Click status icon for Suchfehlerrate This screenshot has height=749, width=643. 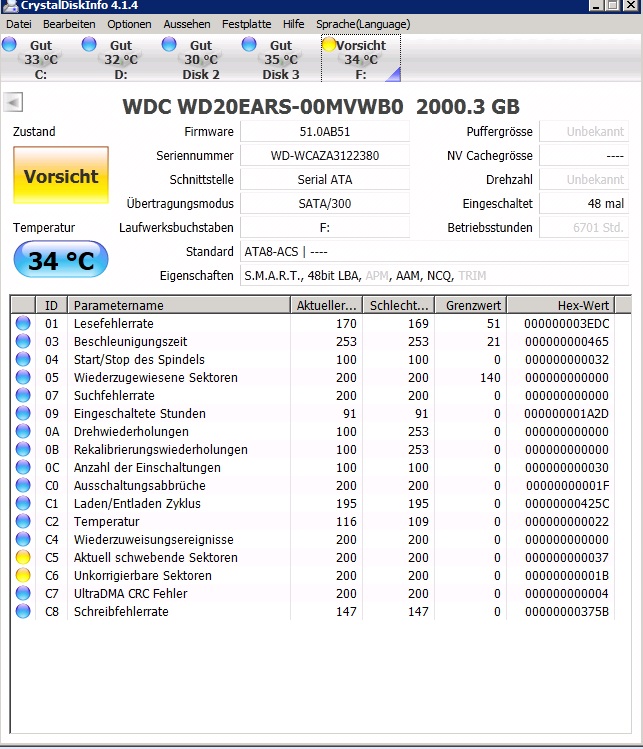[23, 395]
